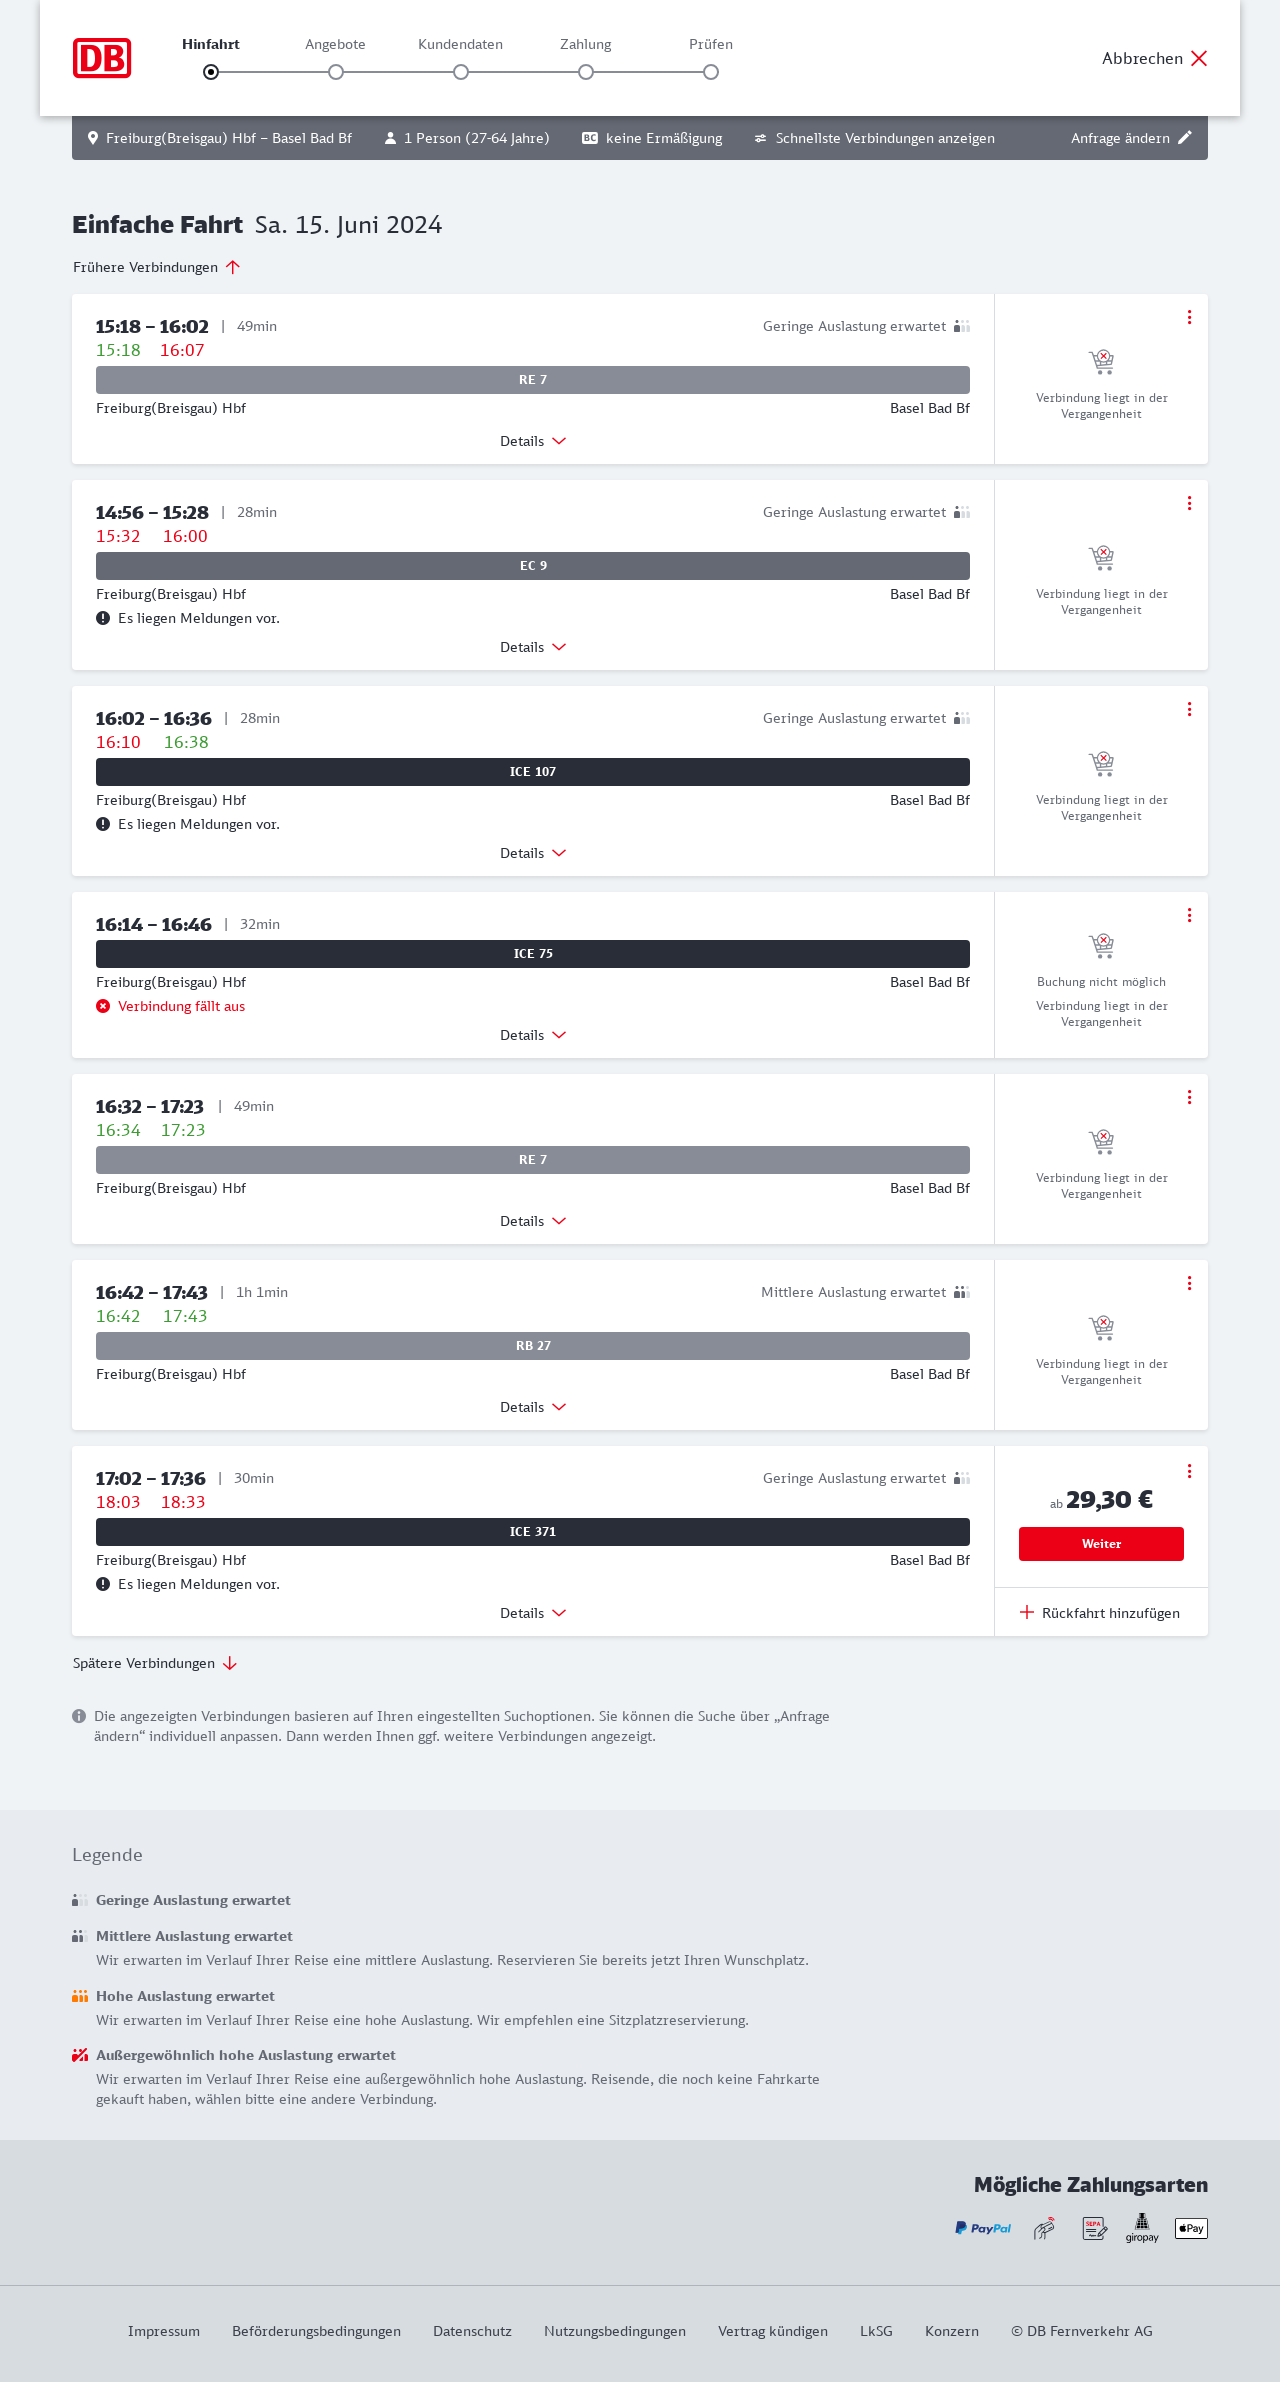Click the DB logo
Viewport: 1280px width, 2382px height.
coord(102,58)
